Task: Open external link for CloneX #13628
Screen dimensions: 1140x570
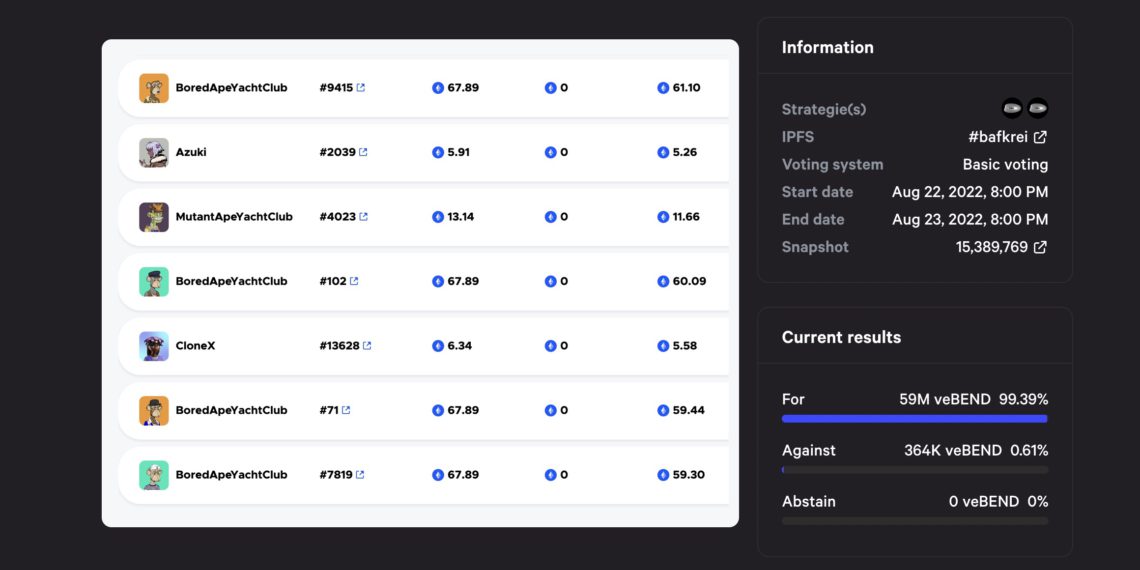Action: (x=366, y=346)
